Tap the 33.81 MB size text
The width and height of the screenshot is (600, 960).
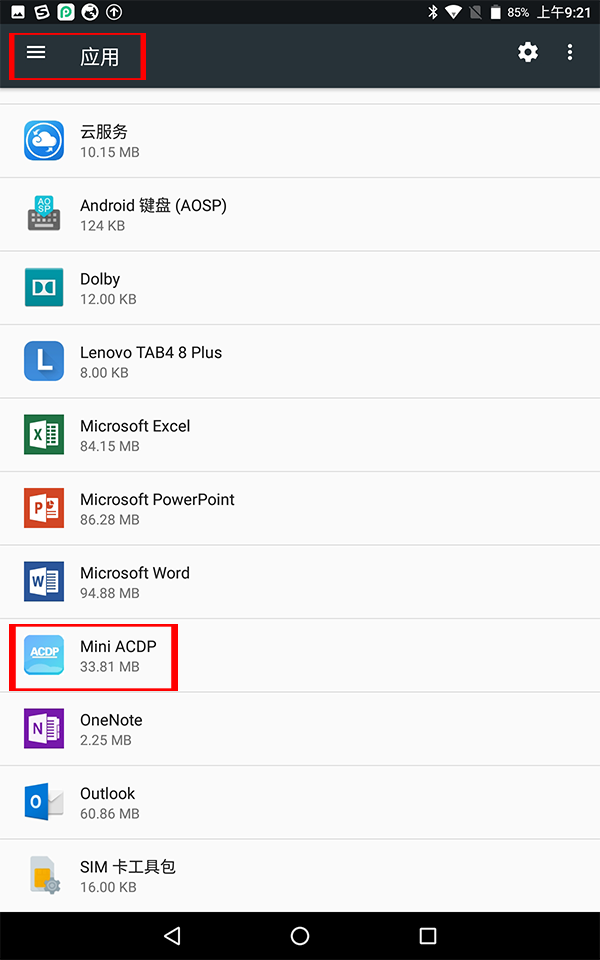pyautogui.click(x=110, y=666)
